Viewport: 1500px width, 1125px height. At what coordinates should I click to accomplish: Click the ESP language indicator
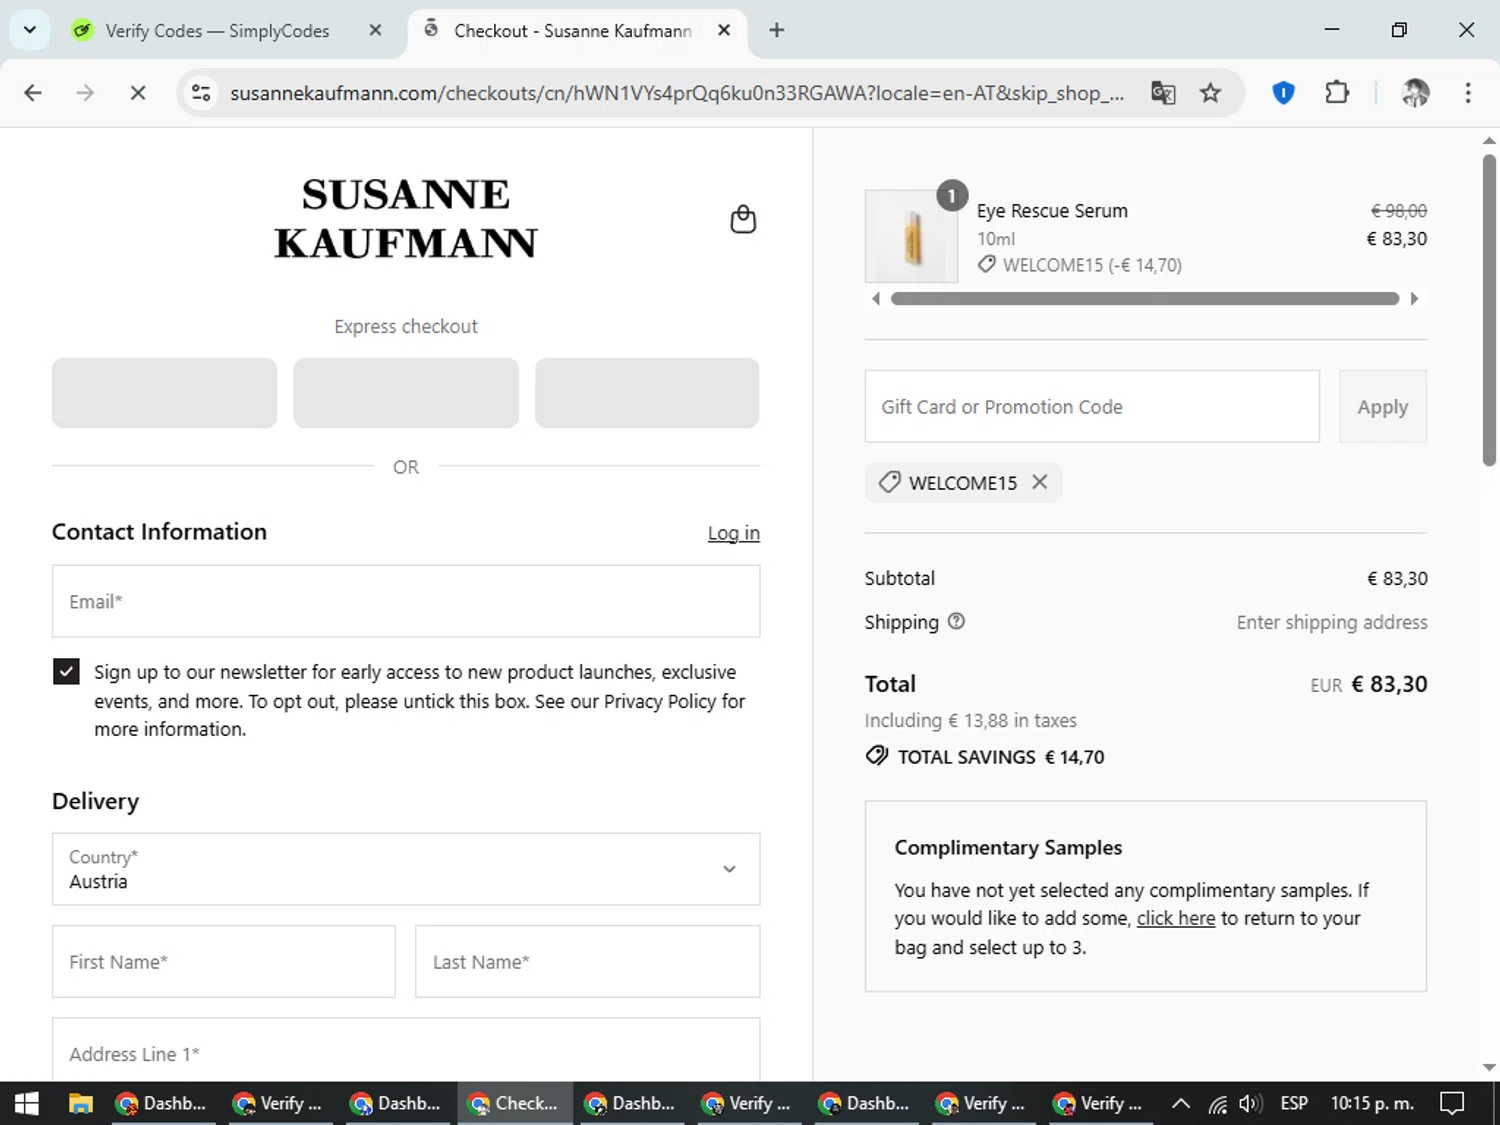tap(1294, 1103)
